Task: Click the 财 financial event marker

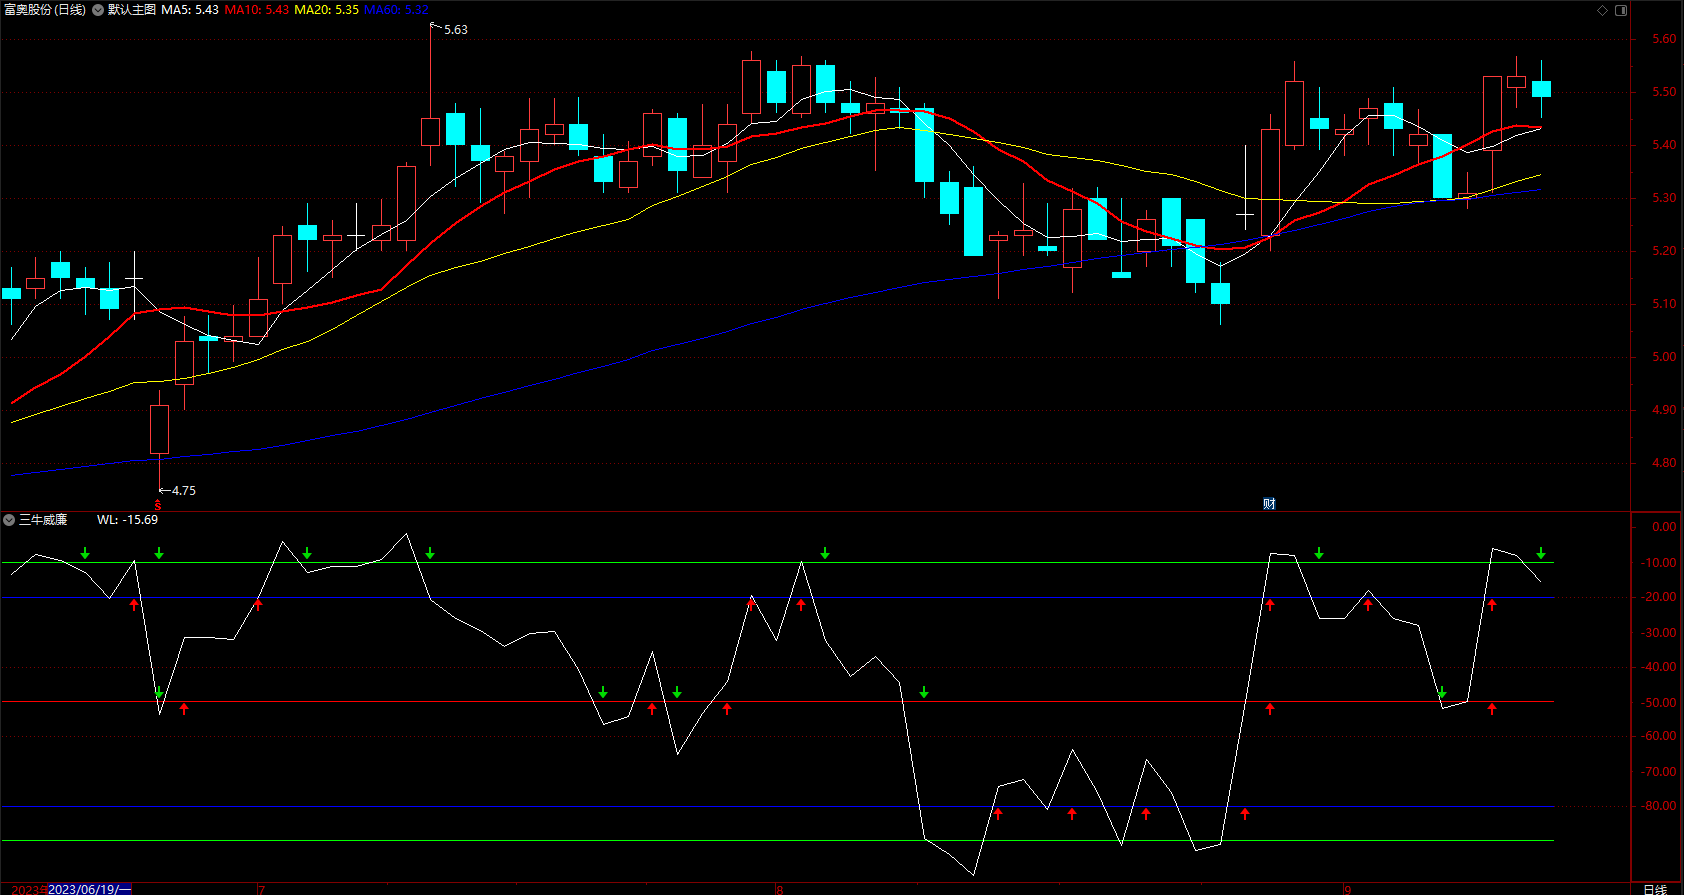Action: (1269, 504)
